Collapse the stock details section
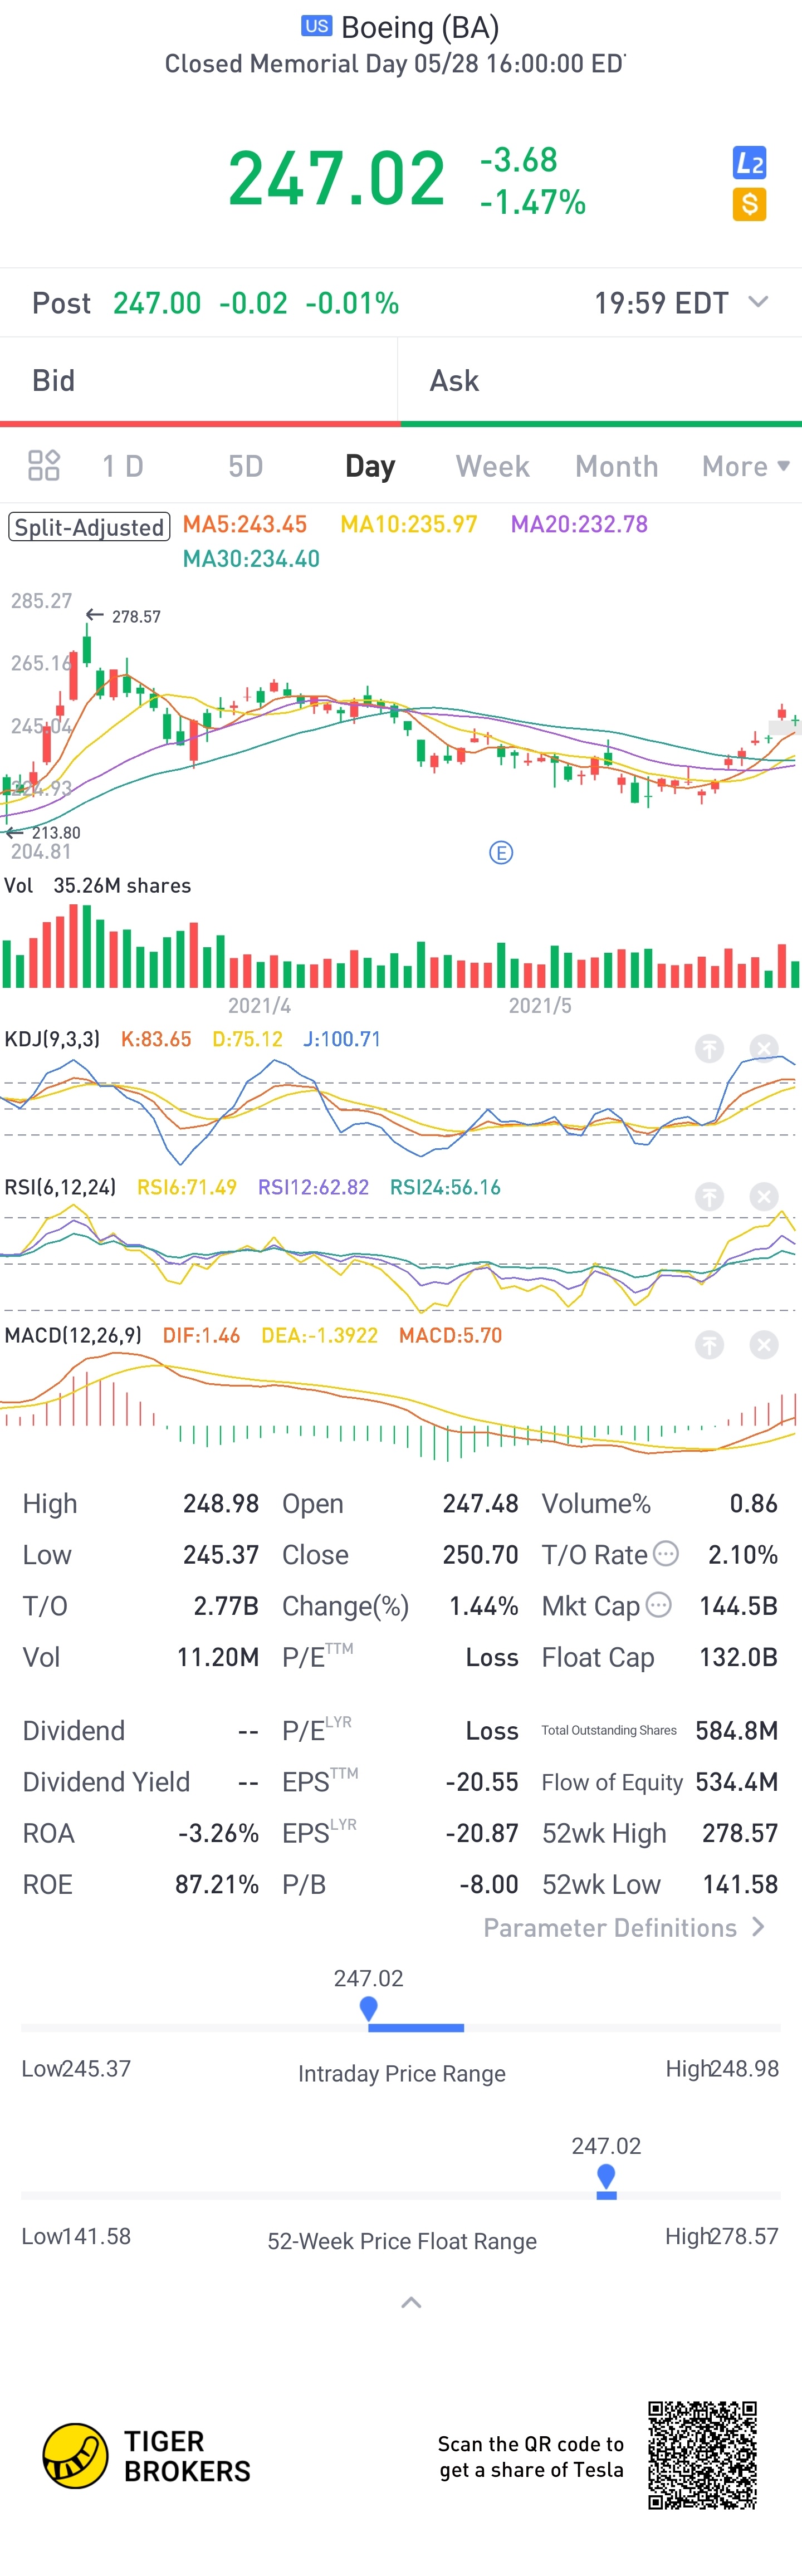 tap(411, 2303)
